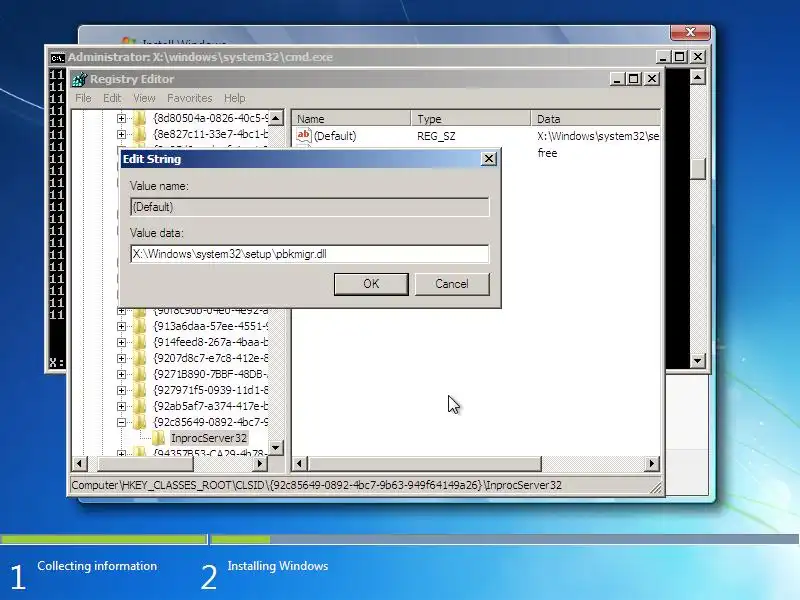
Task: Click the 'Installing Windows' step label
Action: tap(278, 566)
